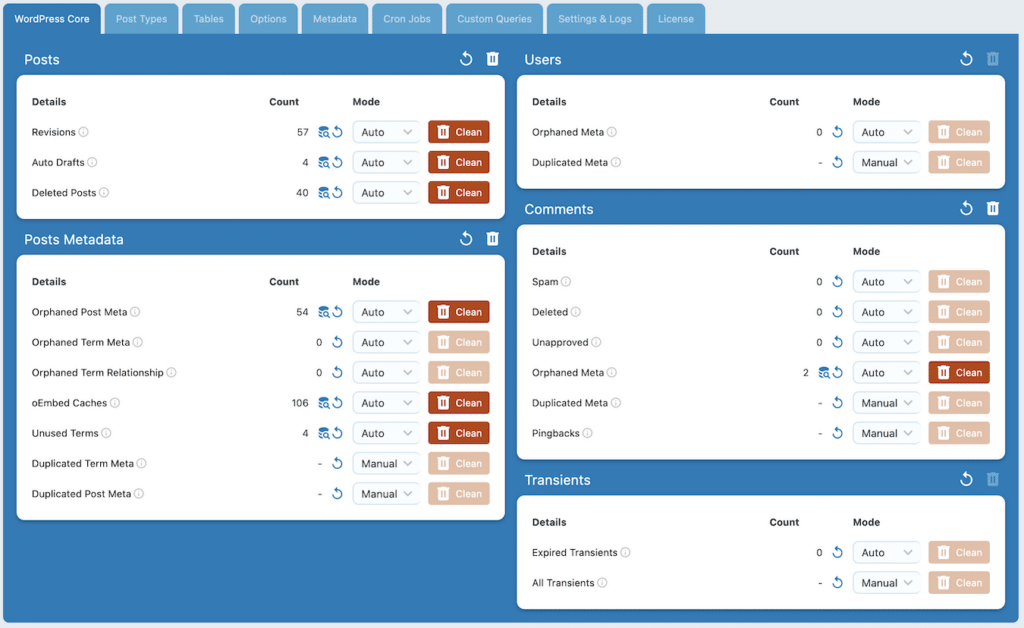Open the Options tab
The width and height of the screenshot is (1024, 628).
pos(268,19)
